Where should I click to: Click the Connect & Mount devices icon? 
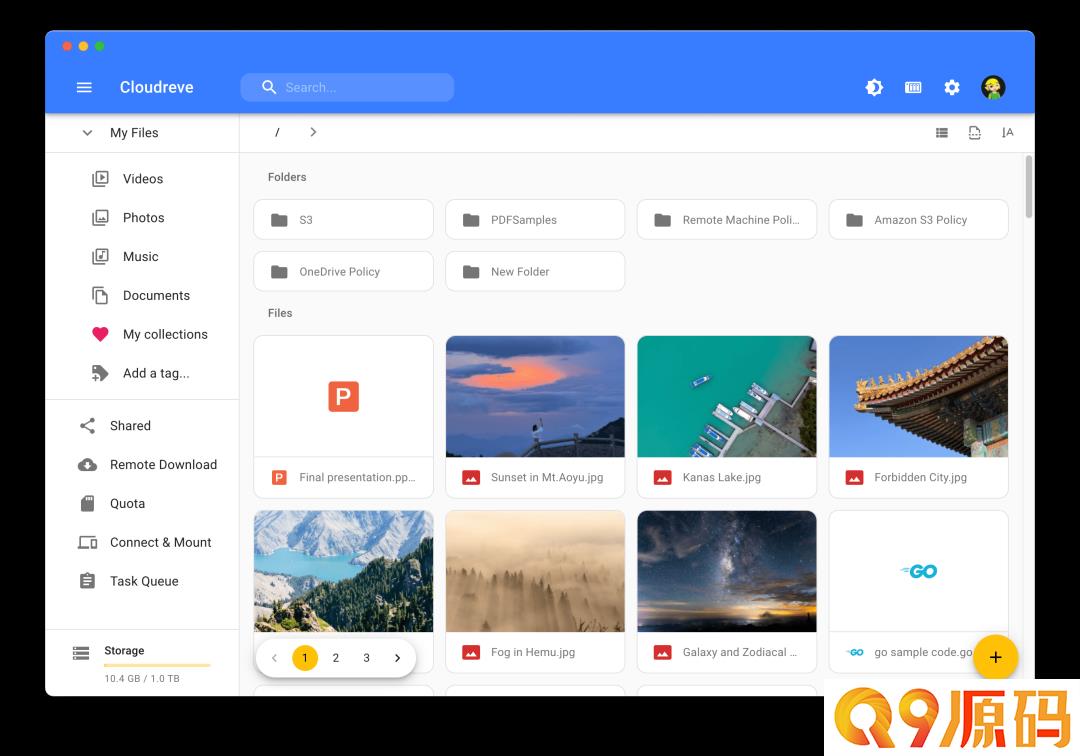87,543
